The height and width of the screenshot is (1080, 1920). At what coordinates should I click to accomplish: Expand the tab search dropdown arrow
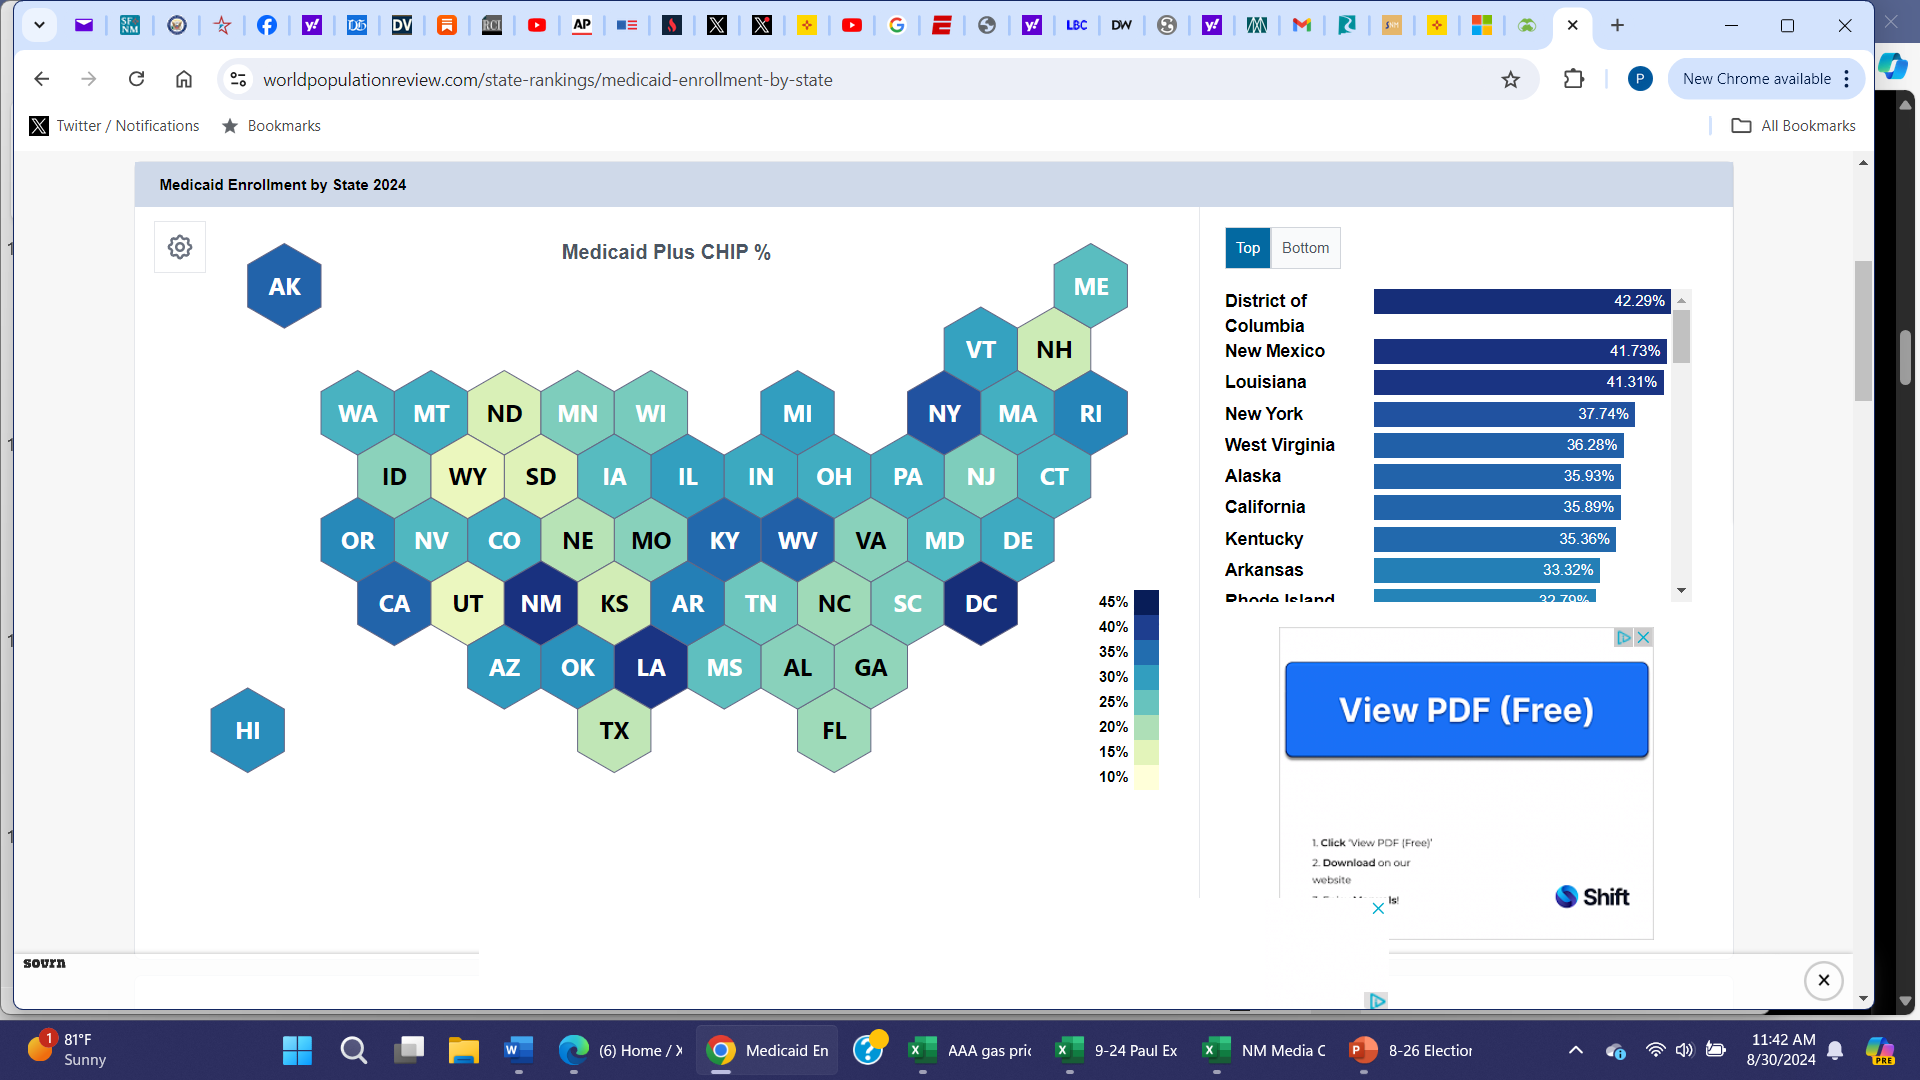(x=39, y=25)
